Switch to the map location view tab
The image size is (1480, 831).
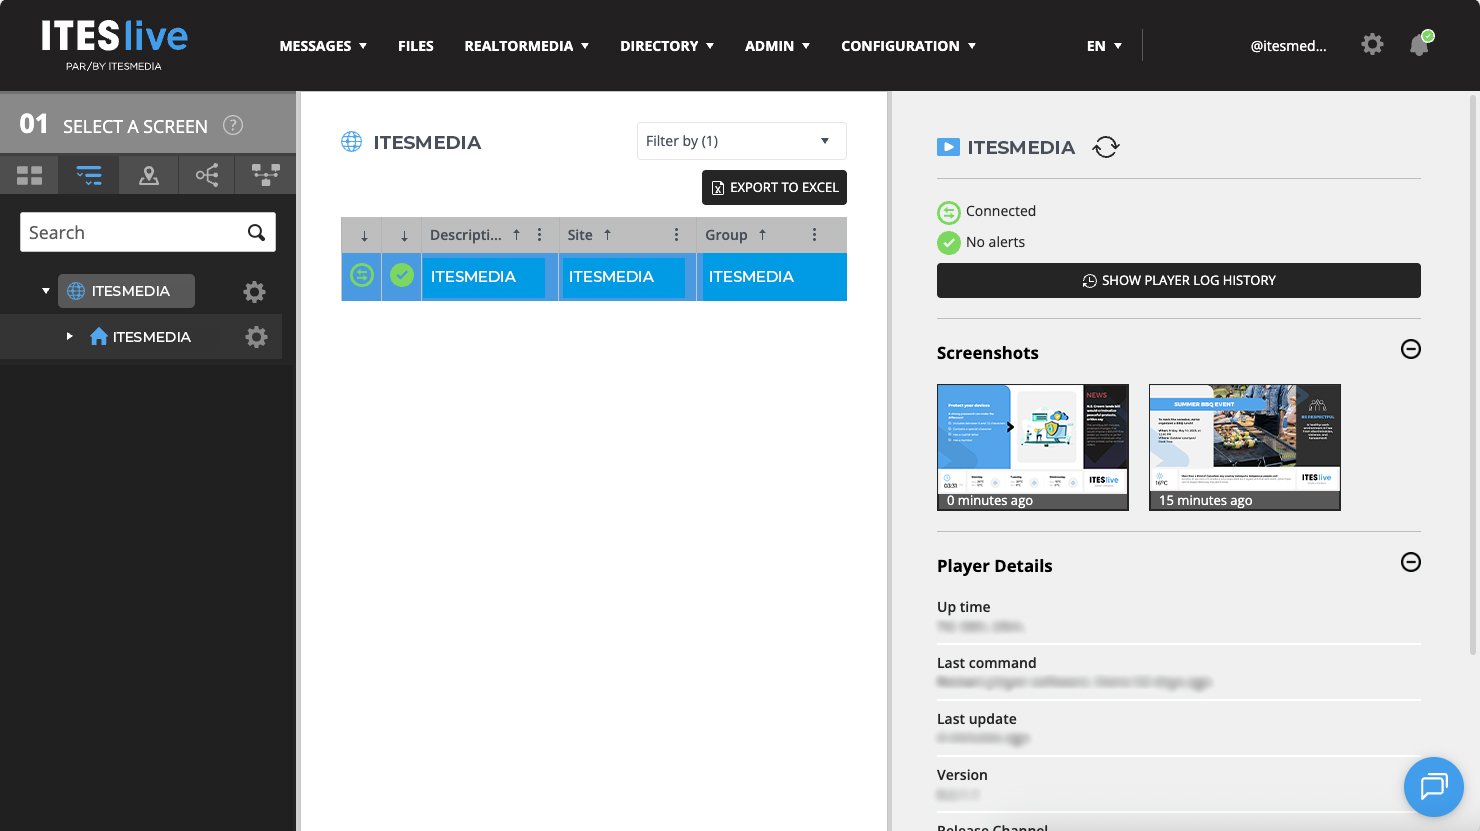tap(149, 175)
